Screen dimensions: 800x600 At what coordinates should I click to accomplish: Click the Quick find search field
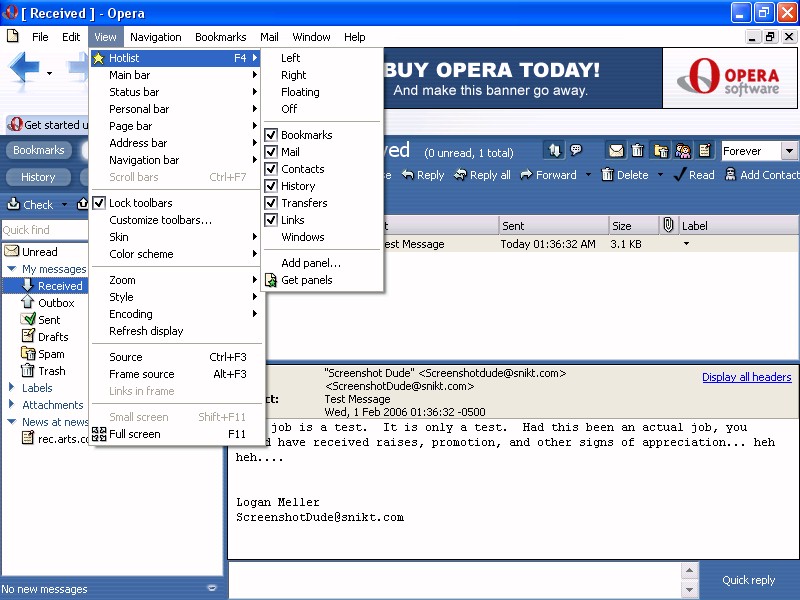tap(46, 230)
